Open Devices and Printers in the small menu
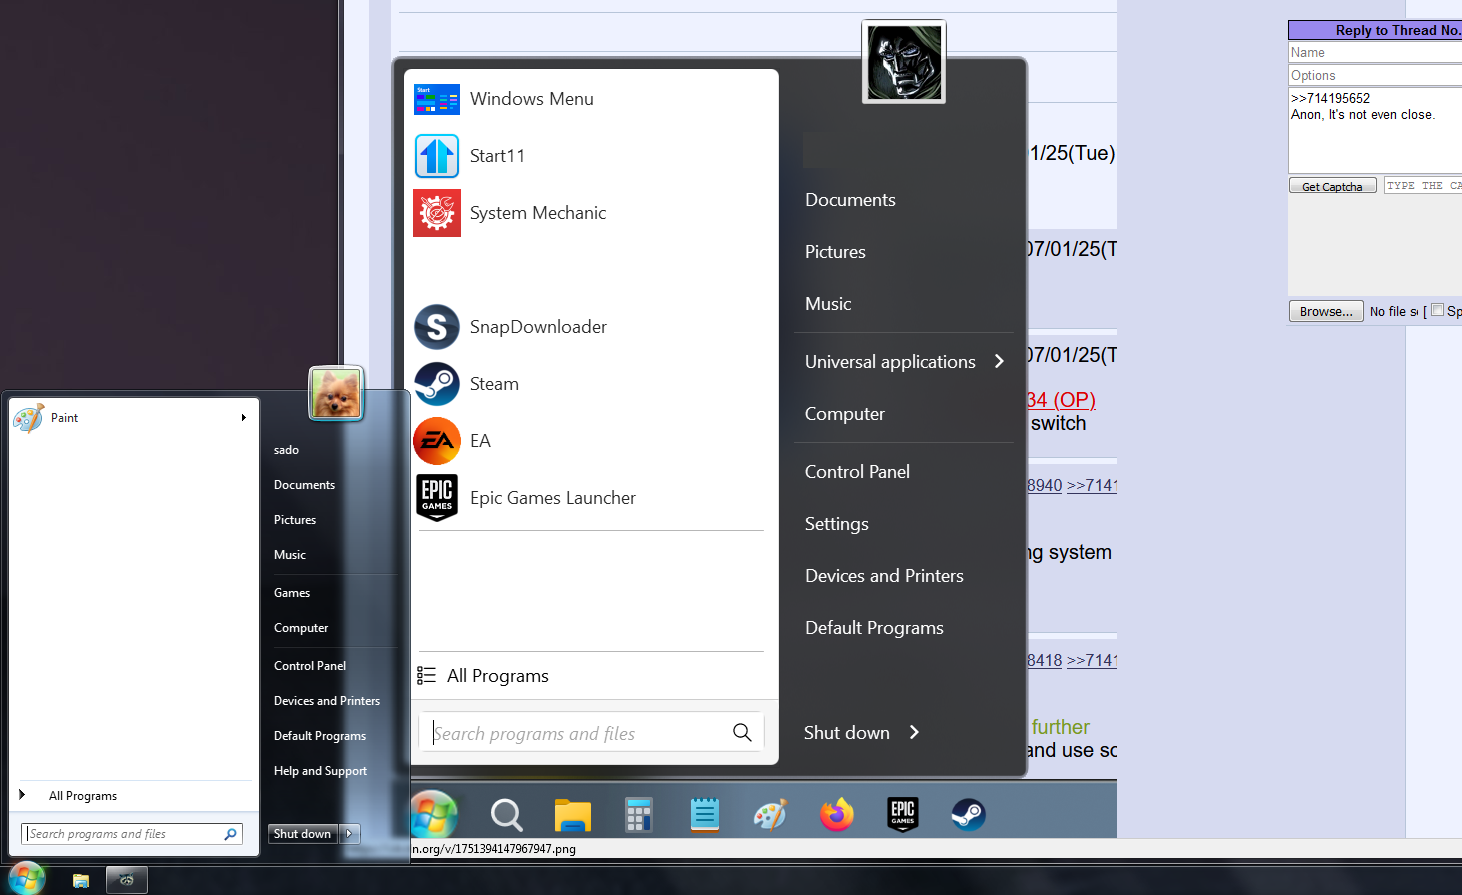 327,701
